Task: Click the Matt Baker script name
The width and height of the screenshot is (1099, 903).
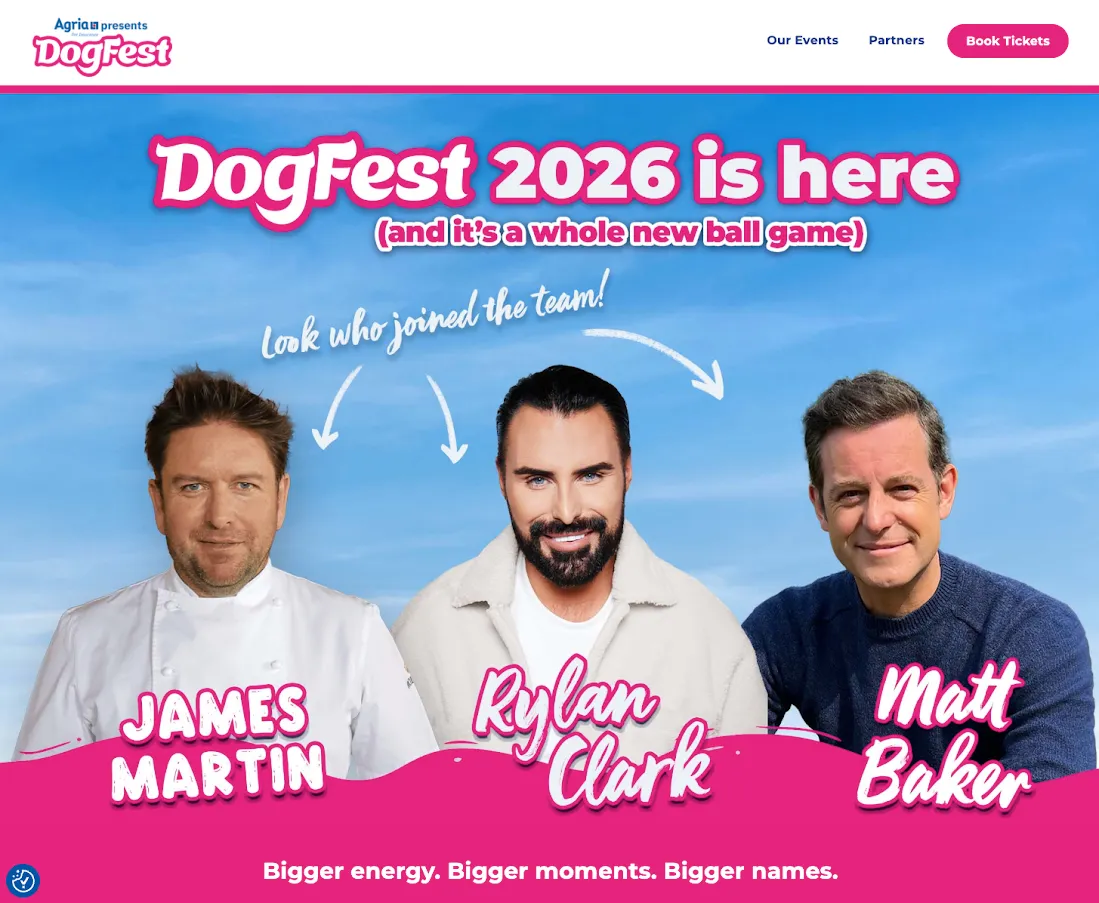Action: click(945, 735)
